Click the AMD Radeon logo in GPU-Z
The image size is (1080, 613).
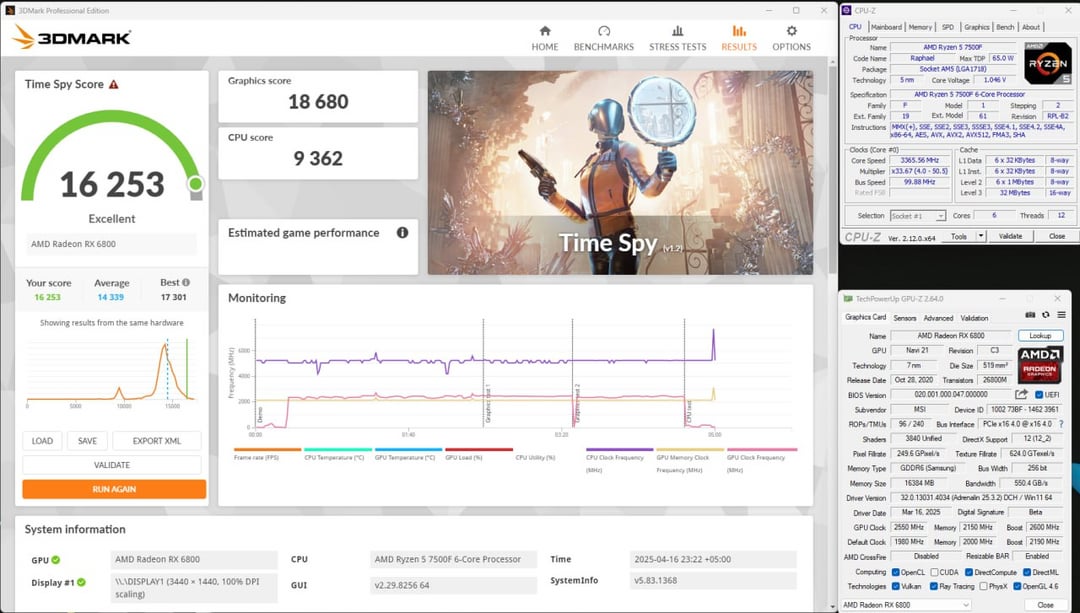(x=1040, y=364)
